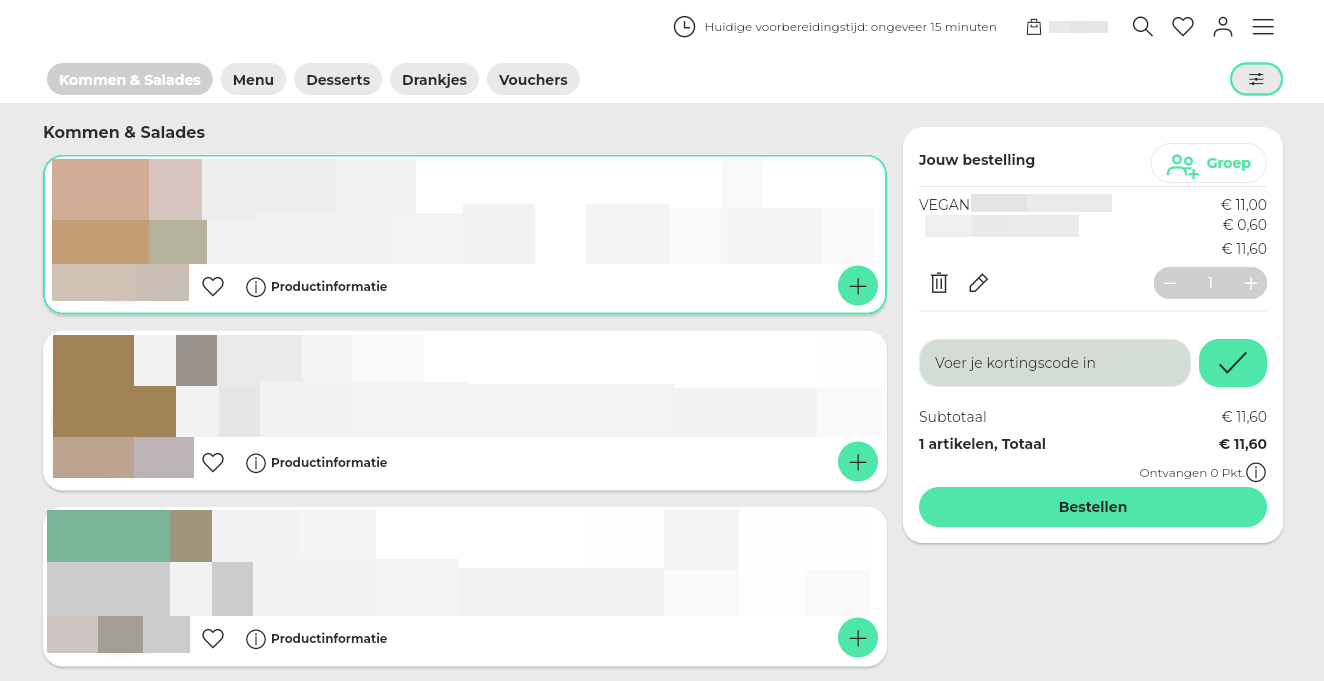Edit the order item with pencil icon

point(978,283)
